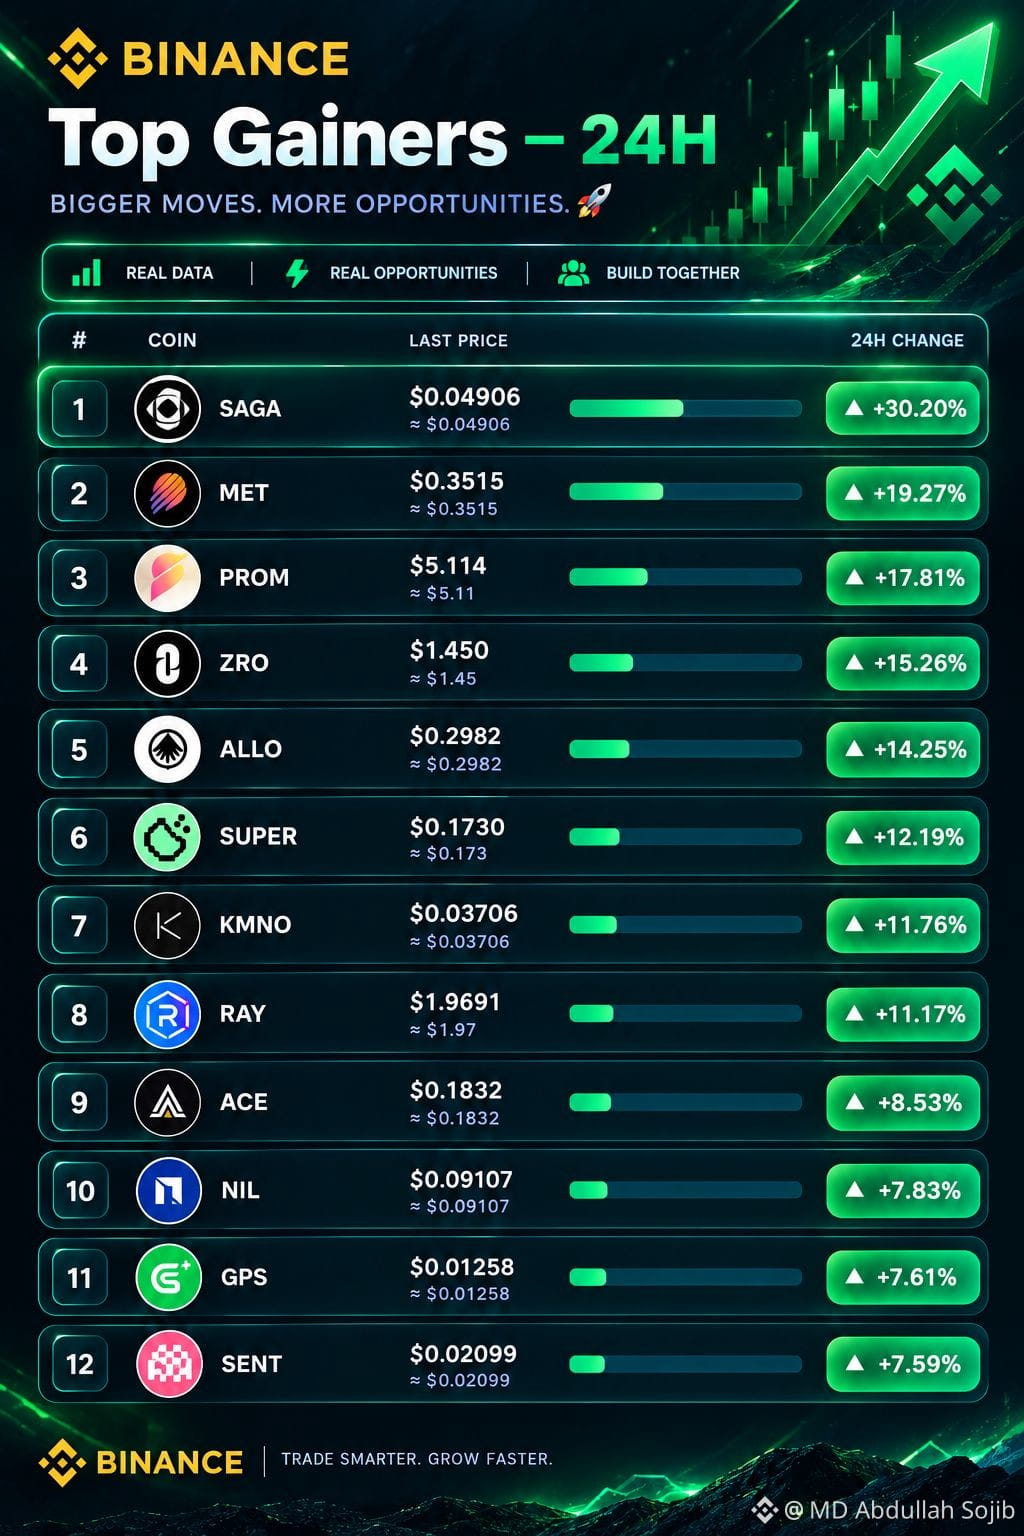Click the SENT pink coin icon
Screen dimensions: 1024x1536
pos(168,1364)
